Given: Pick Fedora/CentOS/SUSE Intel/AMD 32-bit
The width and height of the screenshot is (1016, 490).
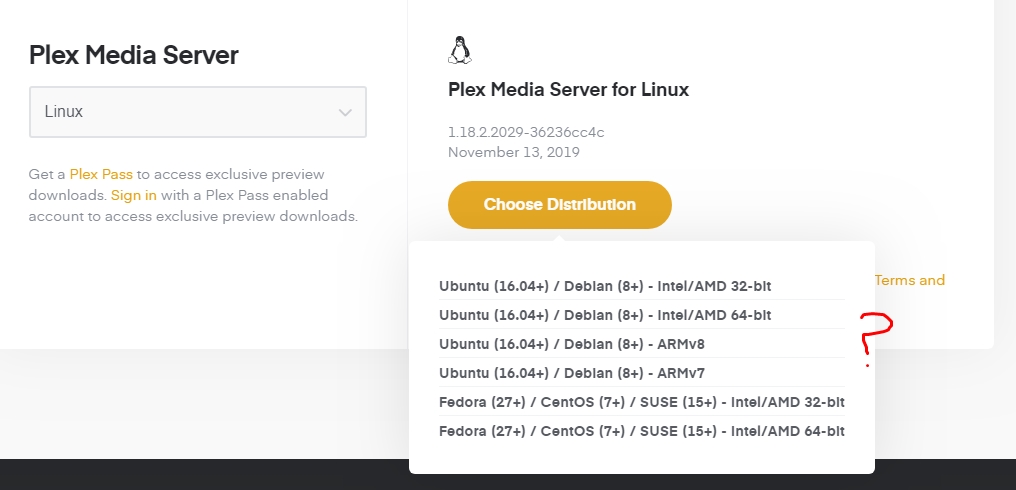Looking at the screenshot, I should 641,402.
